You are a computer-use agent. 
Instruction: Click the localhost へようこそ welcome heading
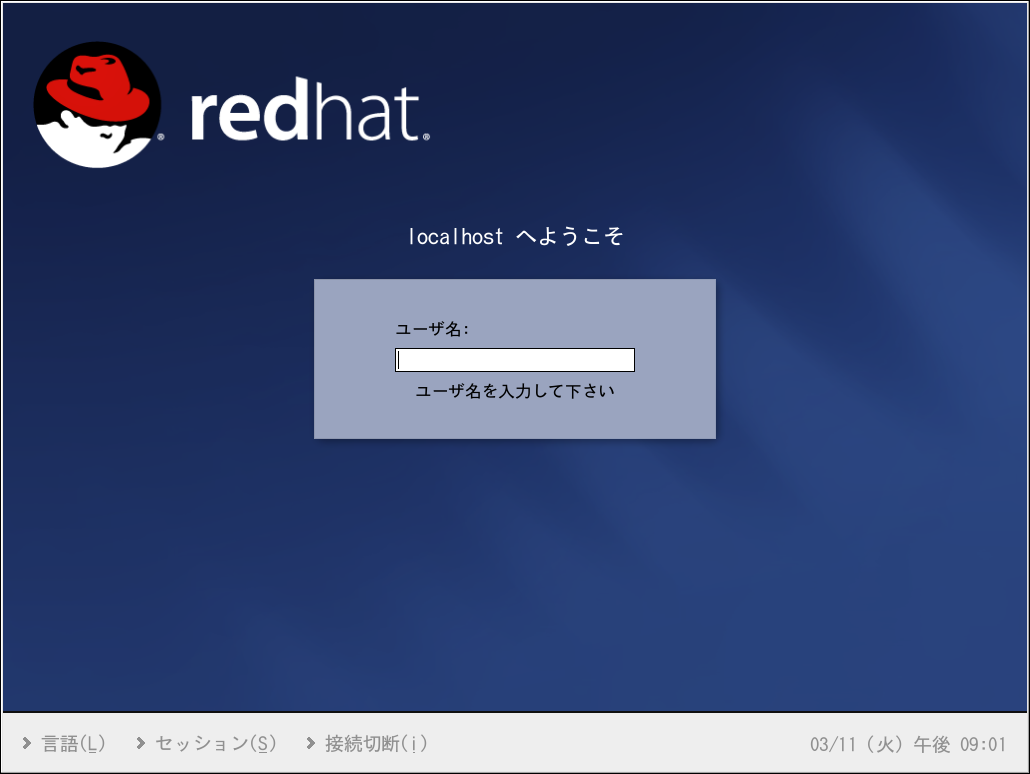[x=515, y=237]
